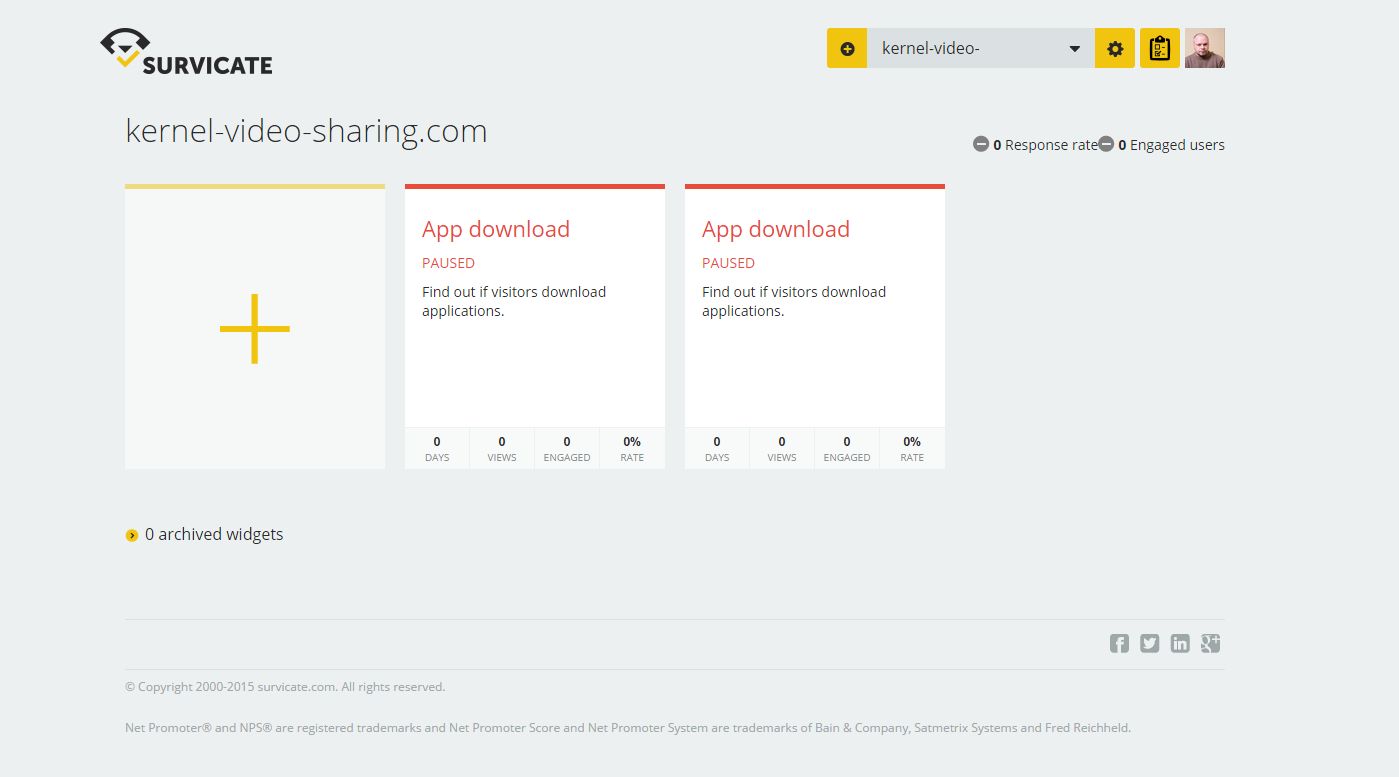
Task: Click the Net Promoter trademark notice
Action: (628, 728)
